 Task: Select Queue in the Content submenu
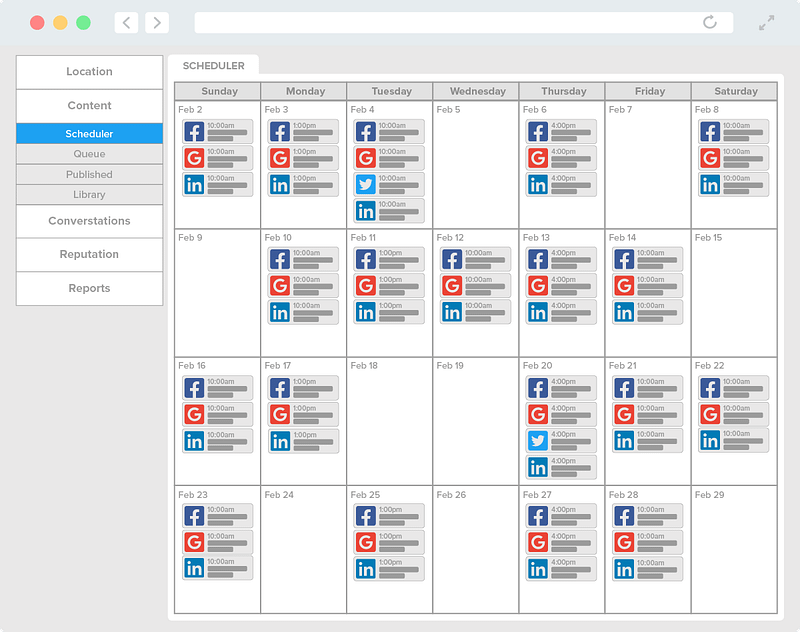[89, 154]
